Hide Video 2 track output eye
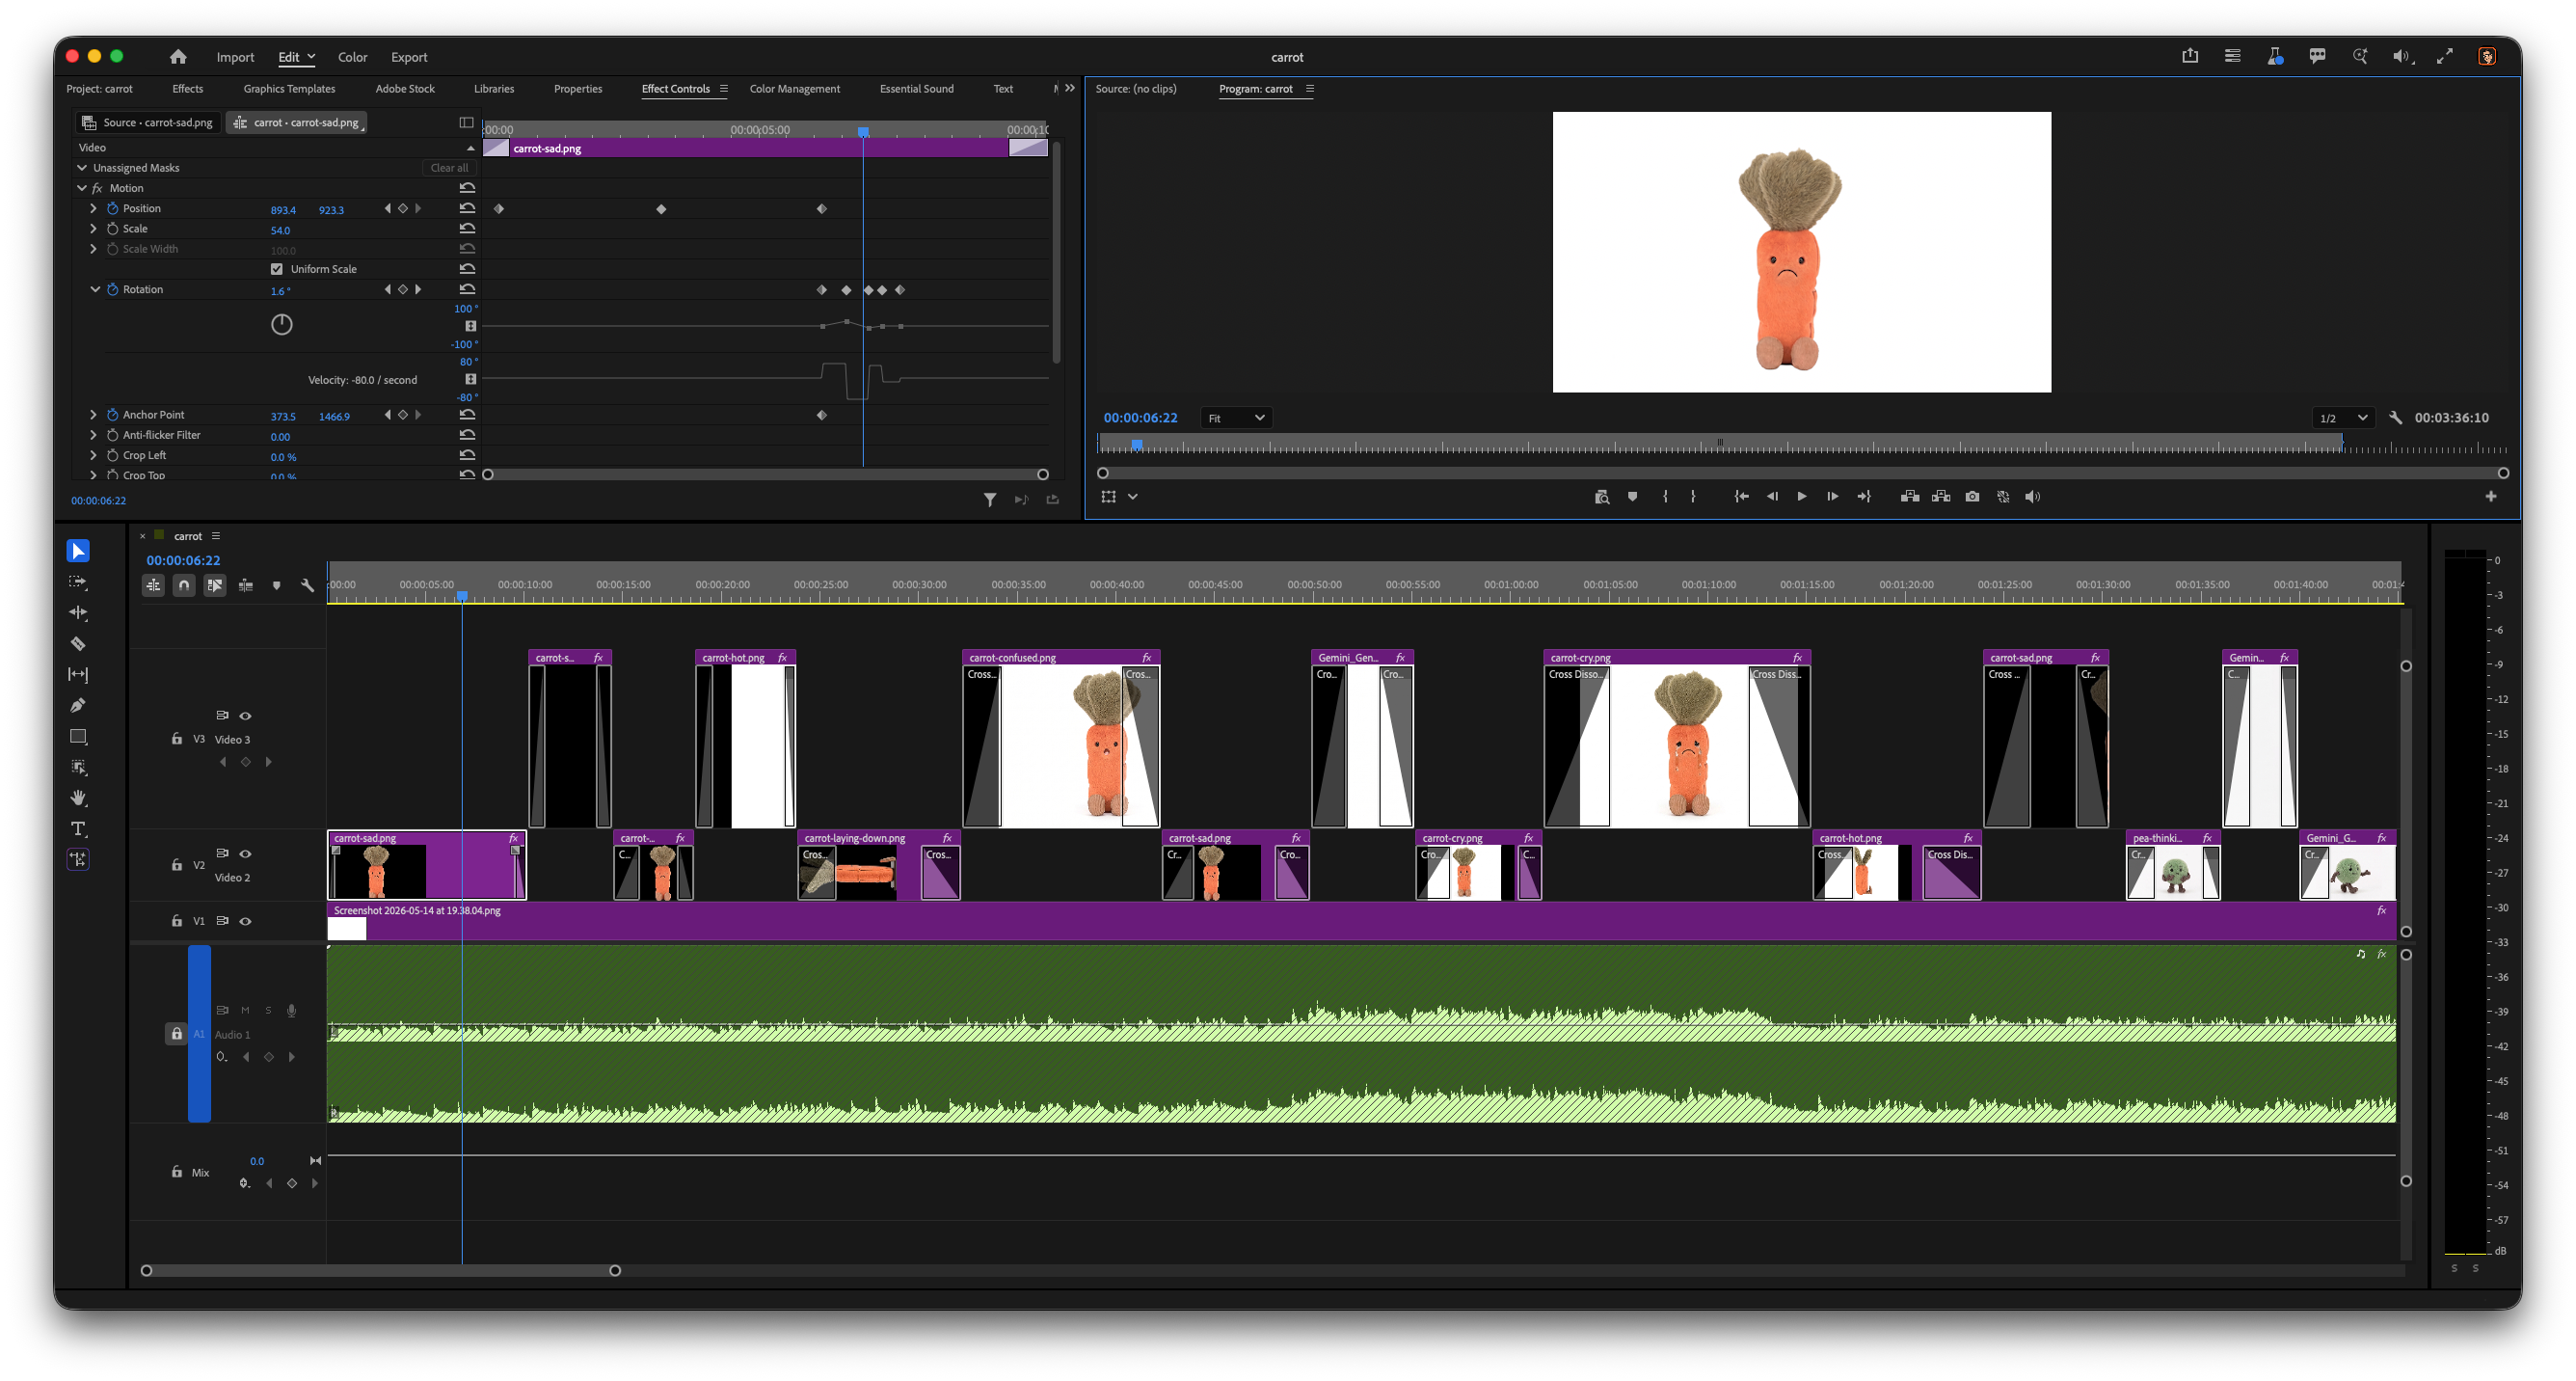2576x1381 pixels. point(245,854)
